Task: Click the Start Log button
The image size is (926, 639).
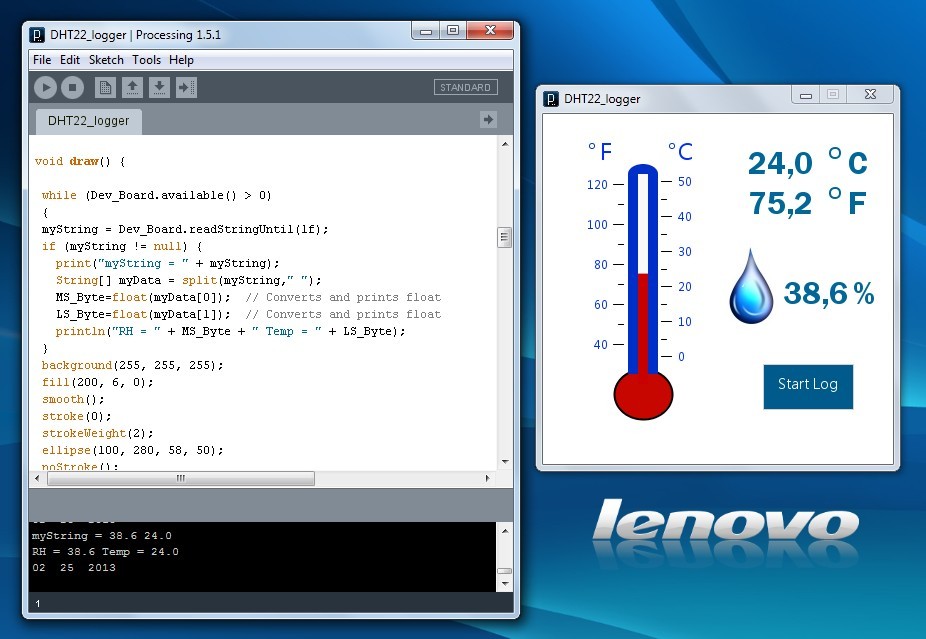Action: [x=808, y=386]
